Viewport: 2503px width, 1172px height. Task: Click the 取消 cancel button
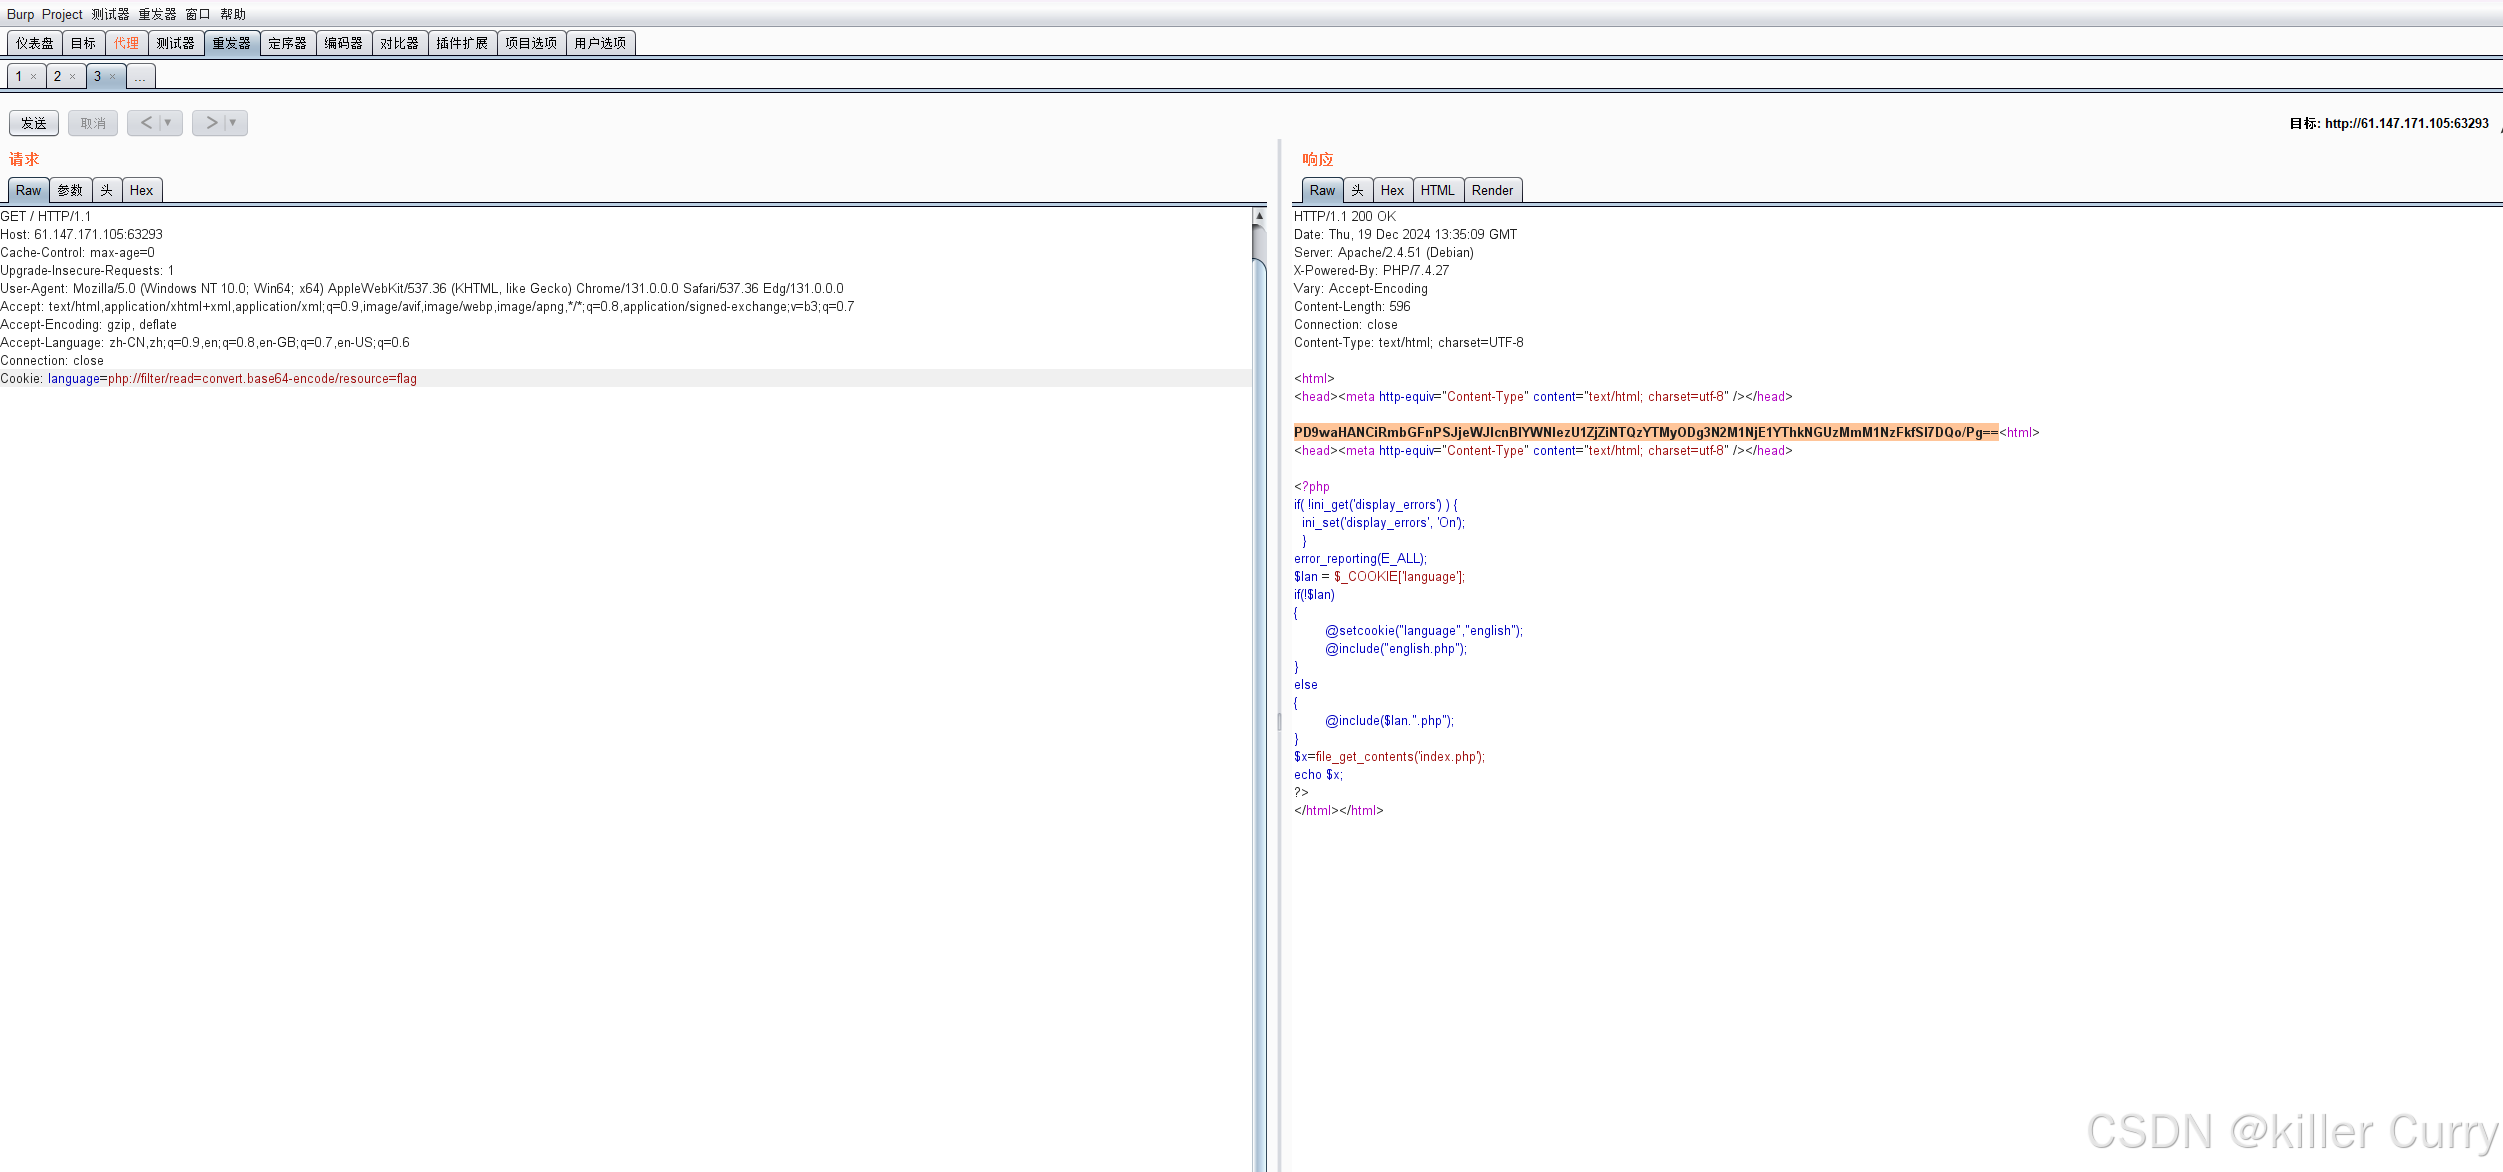(93, 123)
